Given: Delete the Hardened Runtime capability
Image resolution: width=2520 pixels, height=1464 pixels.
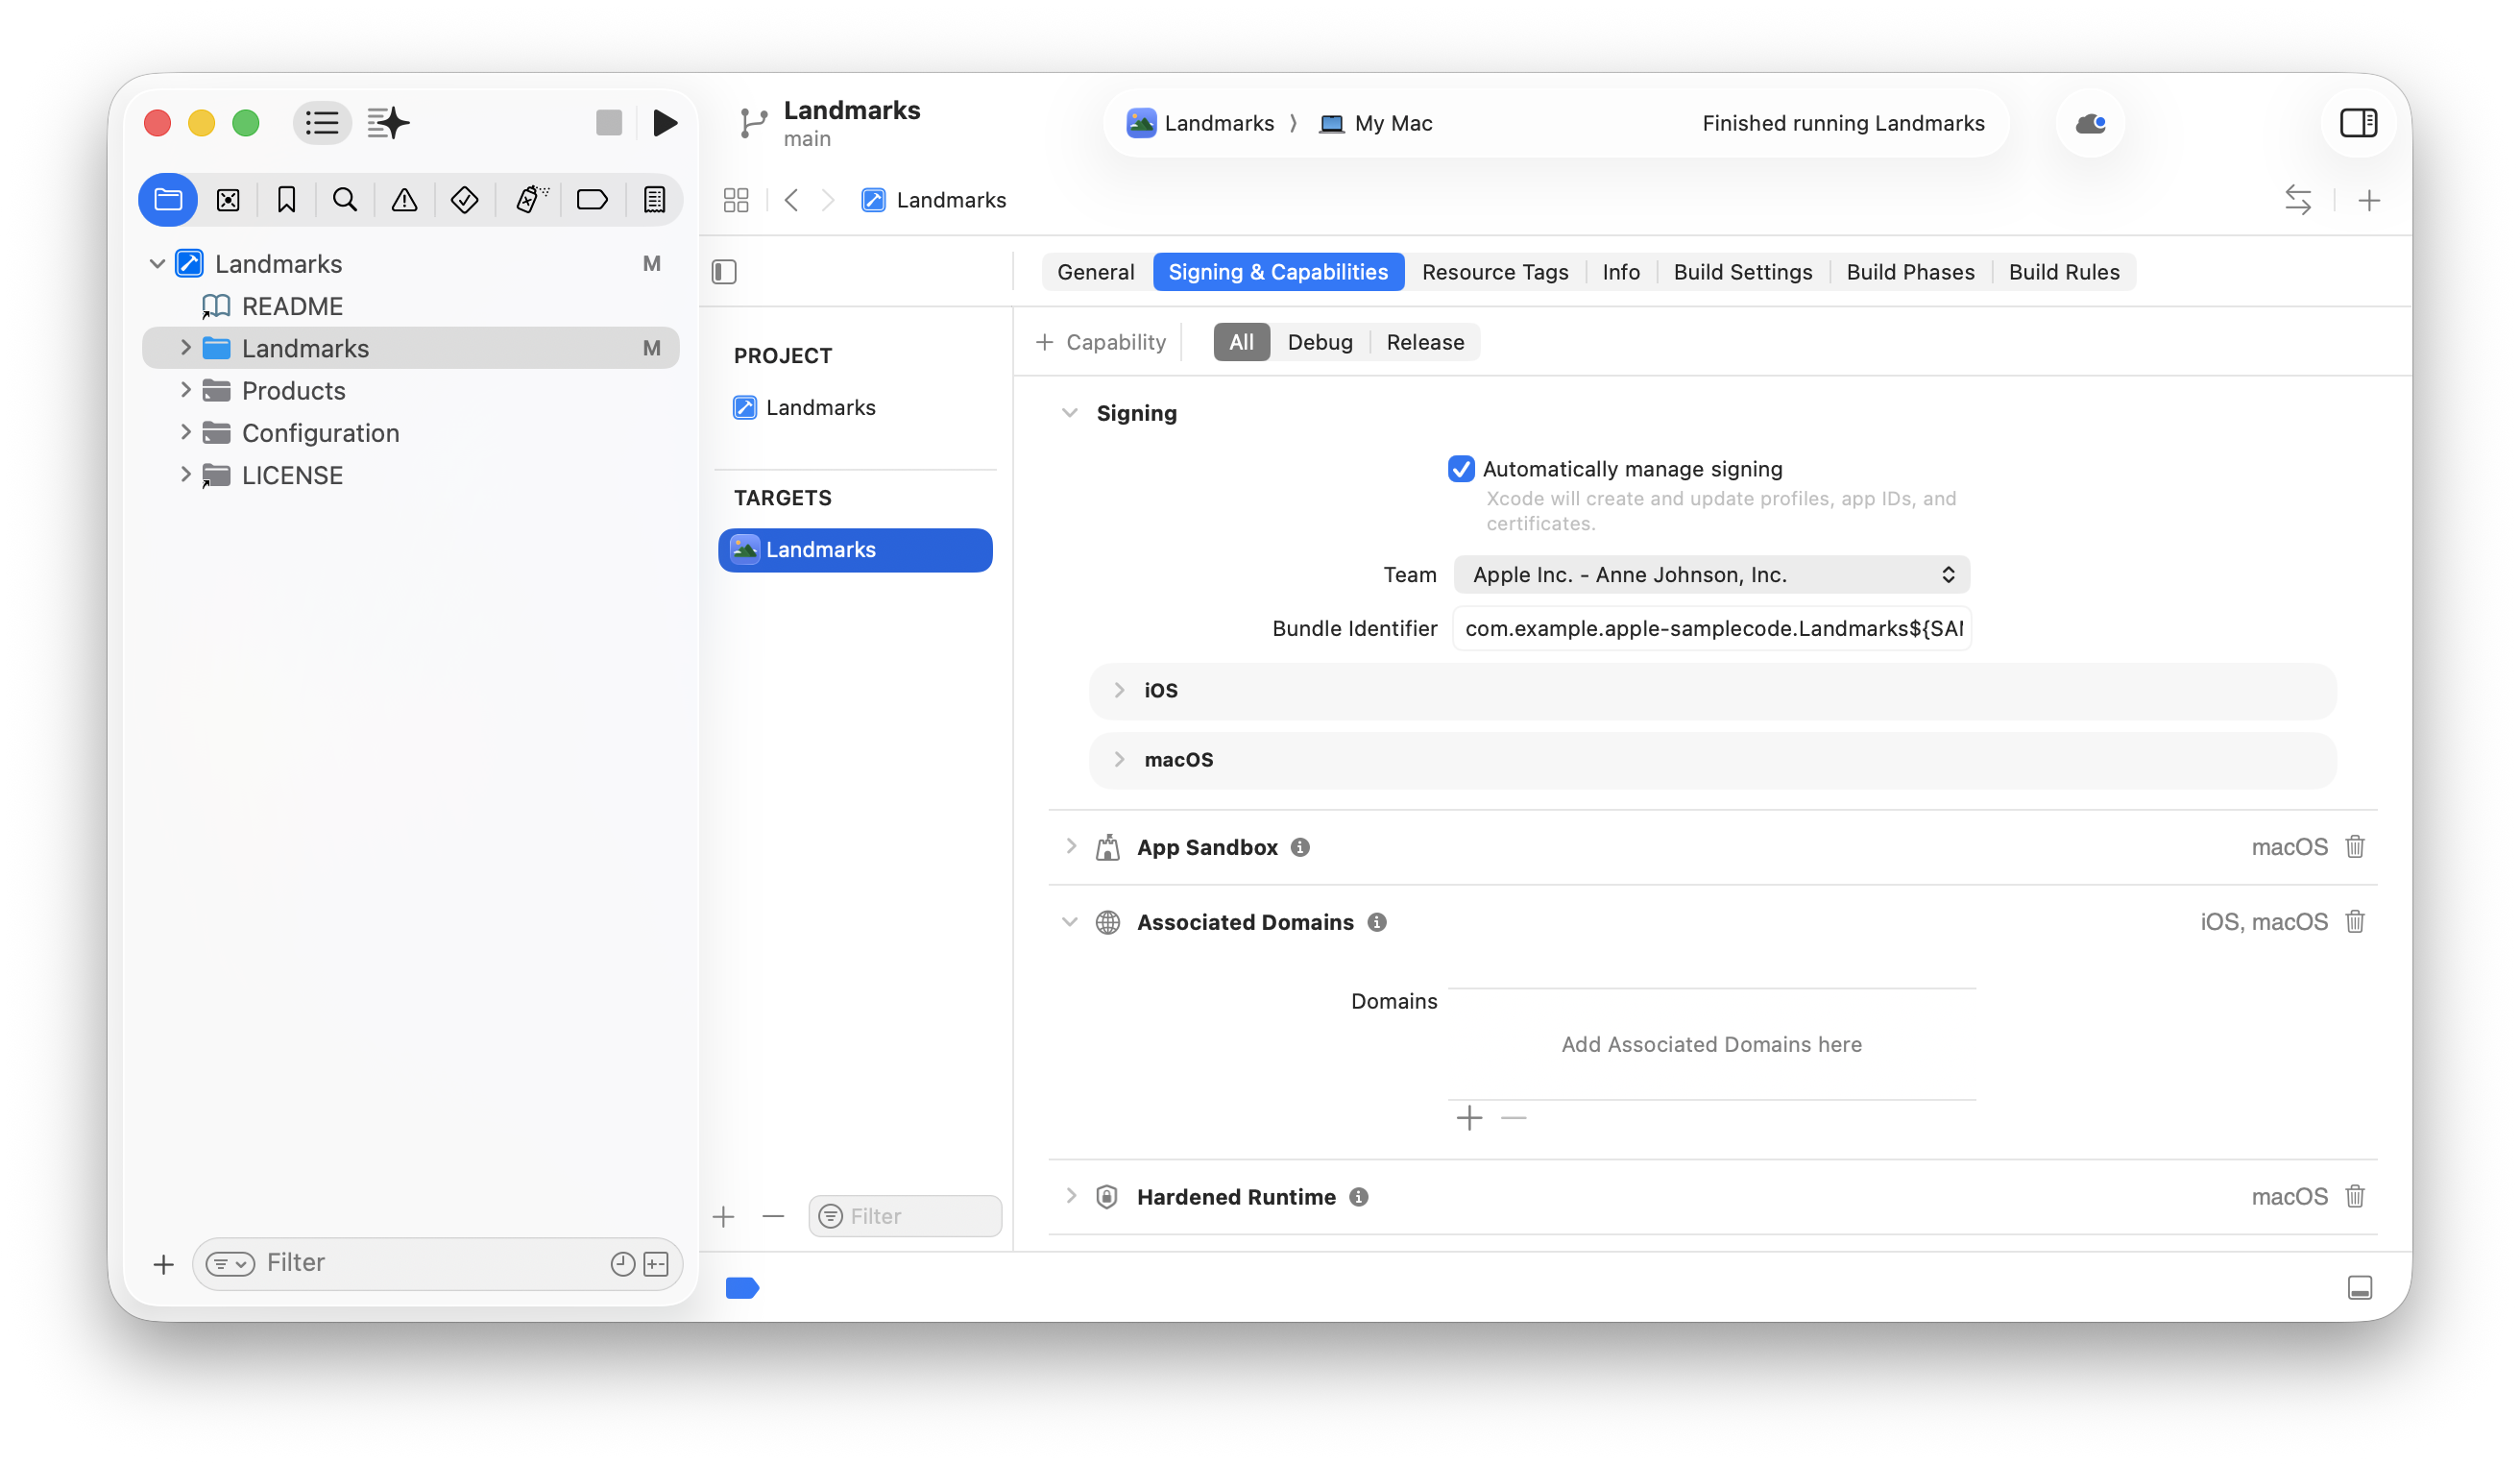Looking at the screenshot, I should point(2355,1197).
